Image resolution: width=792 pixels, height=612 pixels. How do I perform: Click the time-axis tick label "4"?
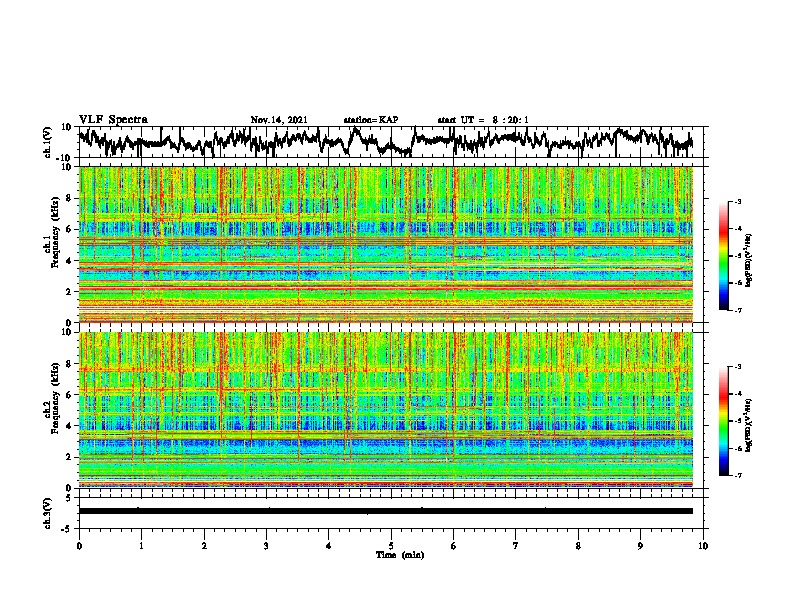[329, 546]
